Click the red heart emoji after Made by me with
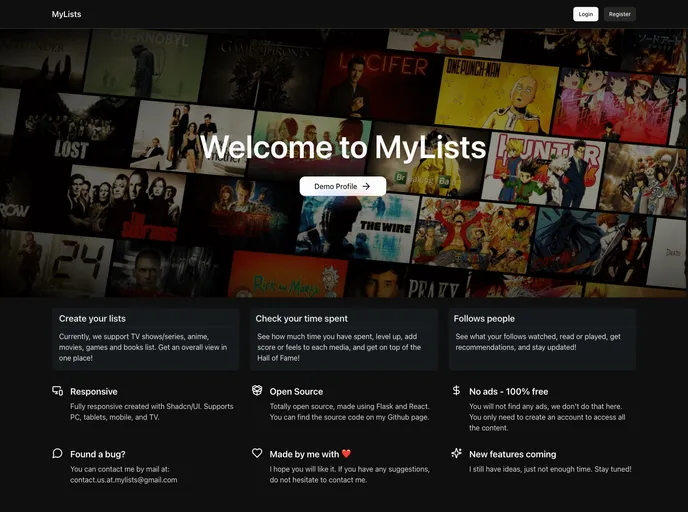The width and height of the screenshot is (688, 512). (346, 454)
